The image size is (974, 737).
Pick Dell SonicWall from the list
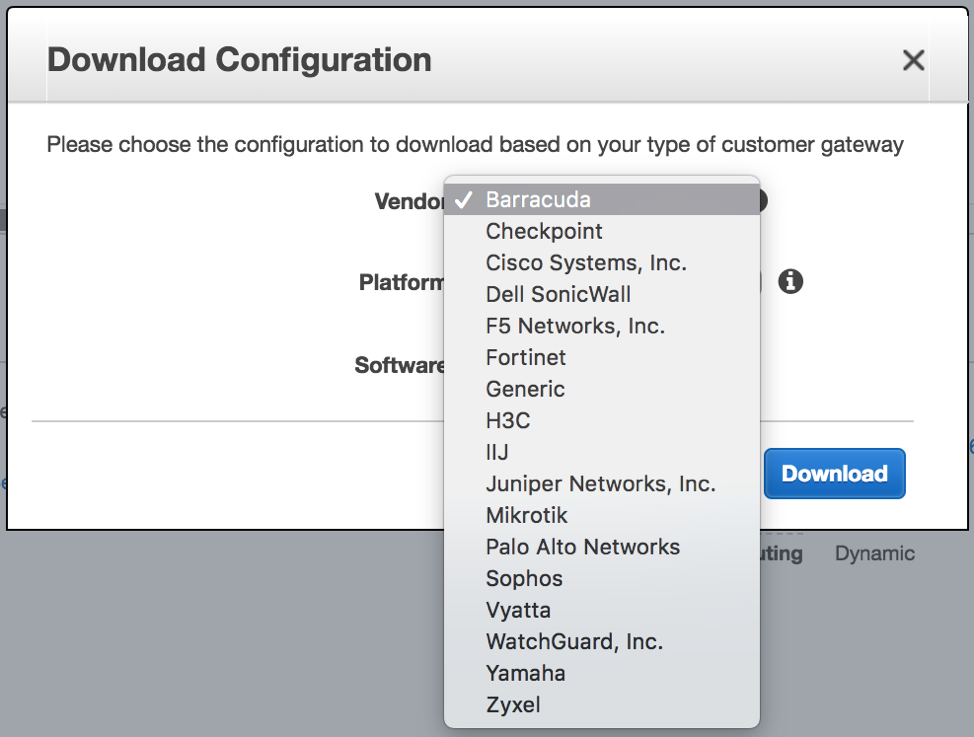(558, 294)
